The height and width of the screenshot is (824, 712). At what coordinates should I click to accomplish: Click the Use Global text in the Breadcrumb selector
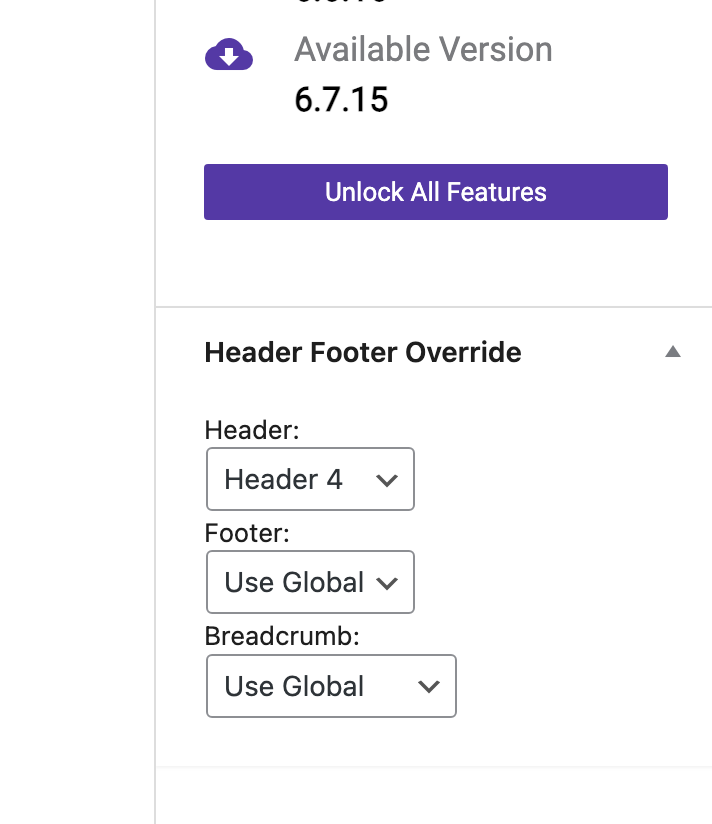(294, 686)
